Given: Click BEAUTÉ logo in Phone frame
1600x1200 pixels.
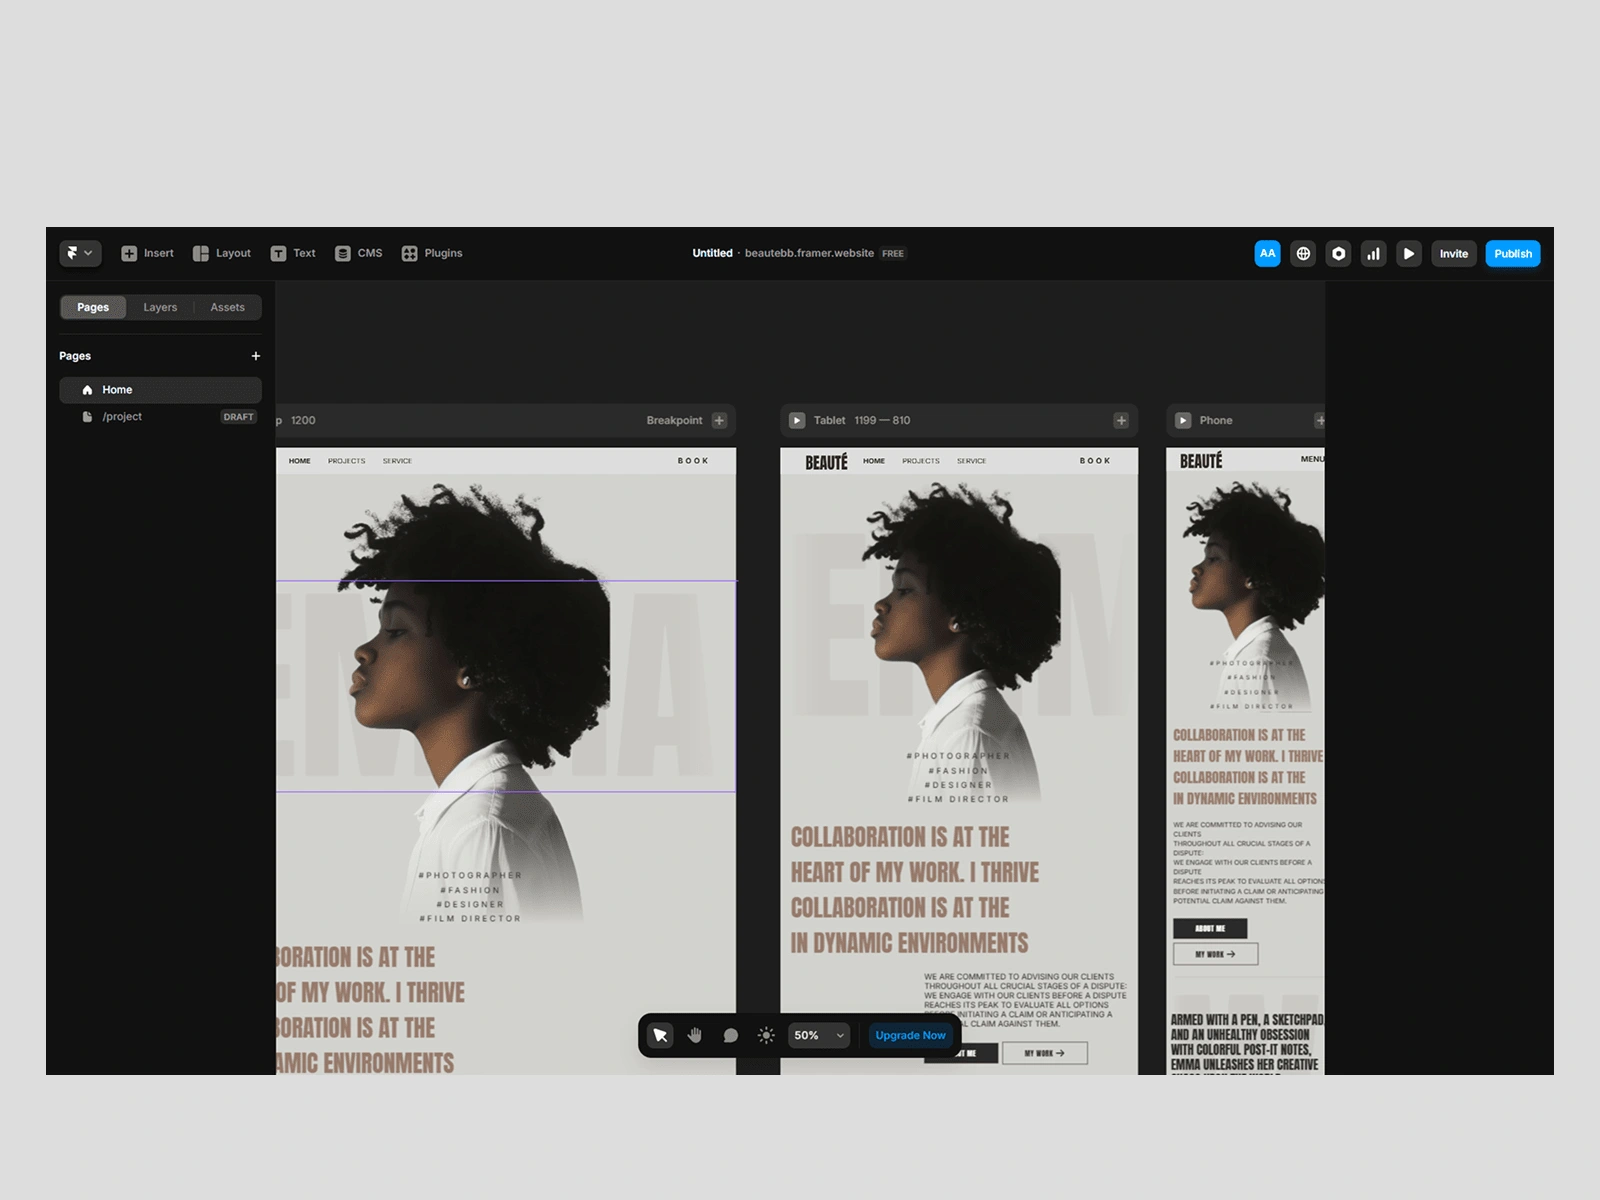Looking at the screenshot, I should tap(1201, 461).
